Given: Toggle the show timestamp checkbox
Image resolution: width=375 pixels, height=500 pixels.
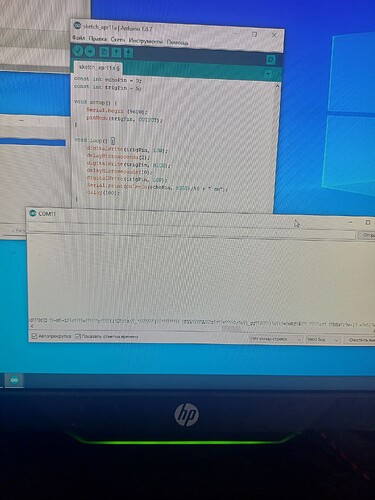Looking at the screenshot, I should [x=78, y=336].
